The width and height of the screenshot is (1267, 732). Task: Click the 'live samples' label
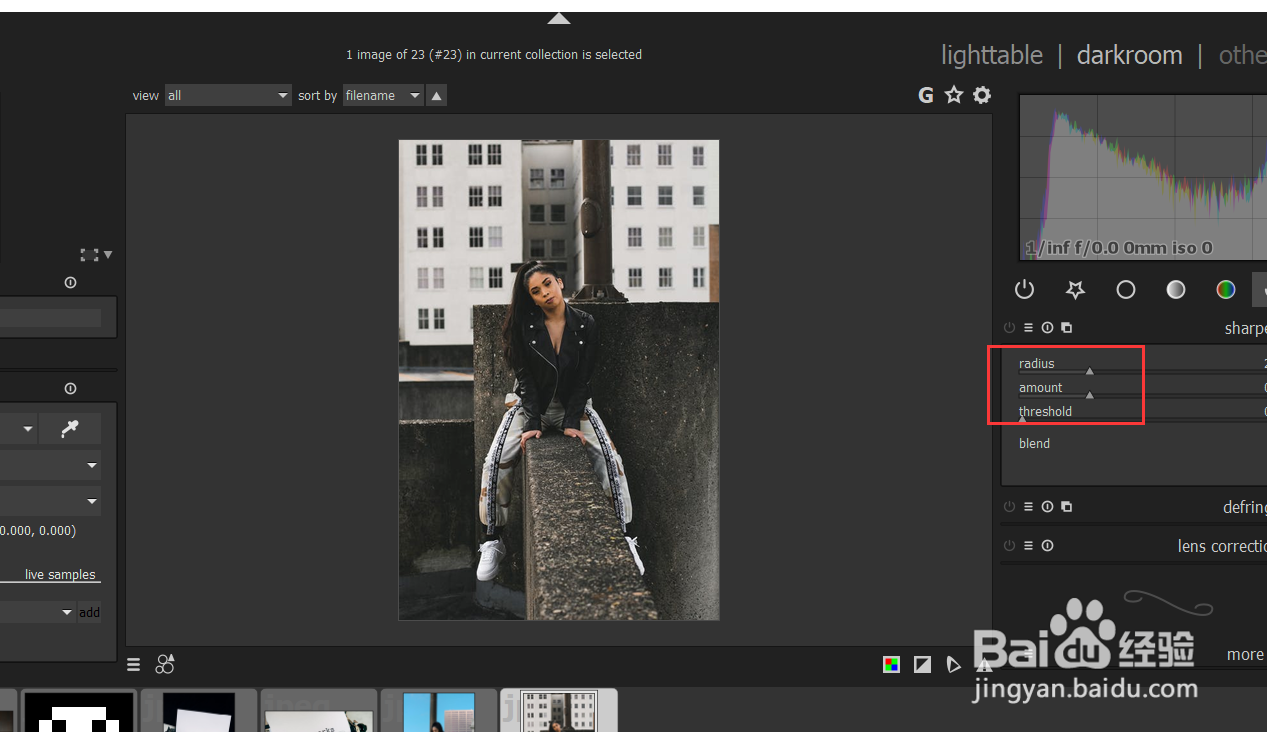(60, 575)
